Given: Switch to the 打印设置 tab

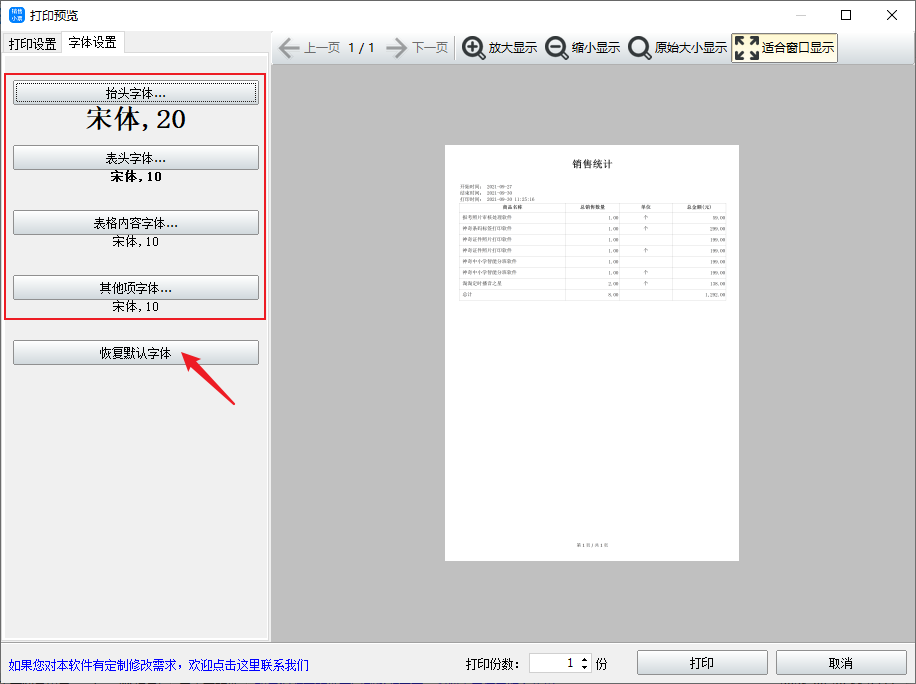Looking at the screenshot, I should [x=33, y=44].
